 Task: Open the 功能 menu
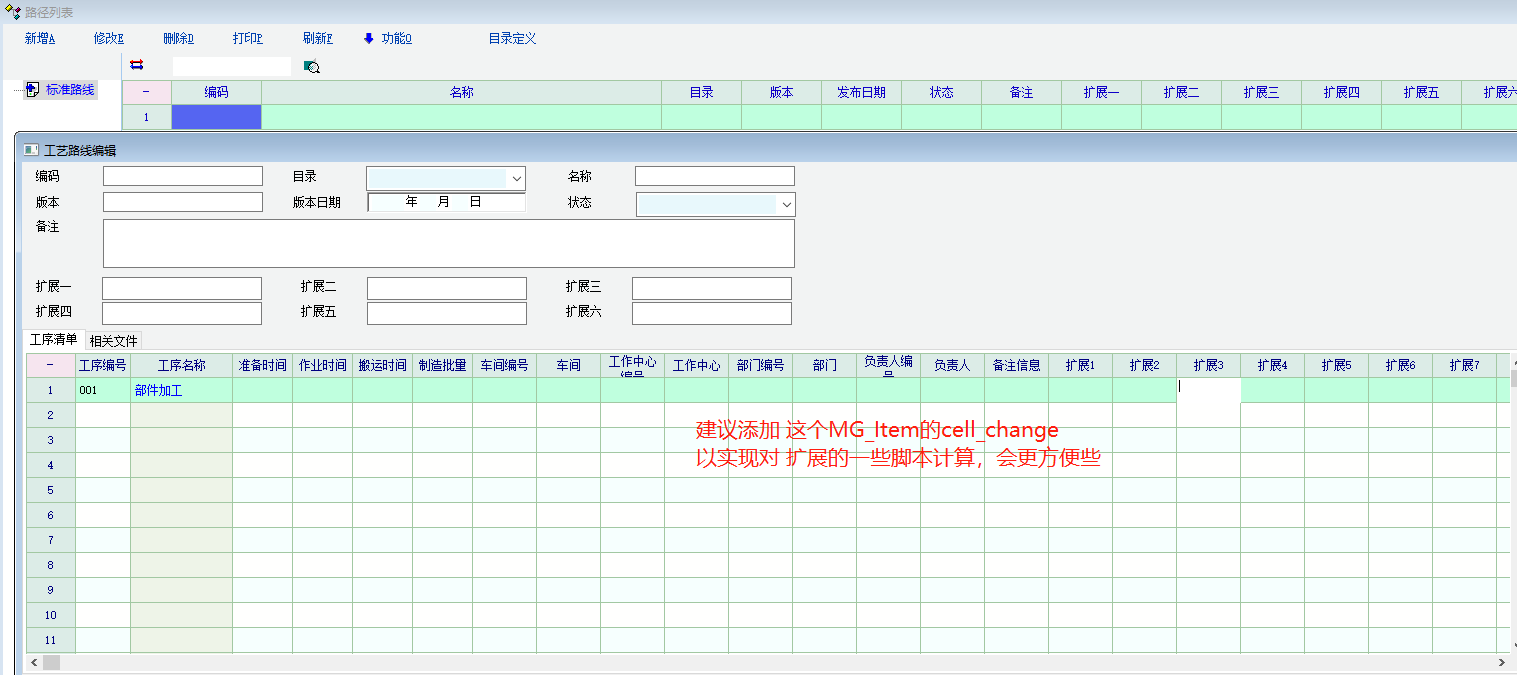pos(396,38)
